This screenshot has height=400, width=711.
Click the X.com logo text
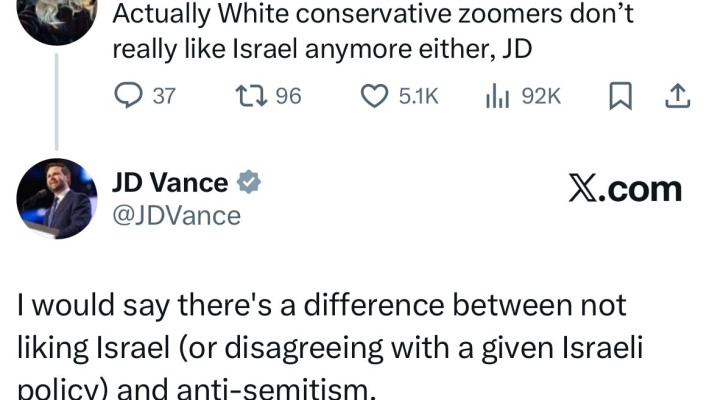pyautogui.click(x=624, y=189)
